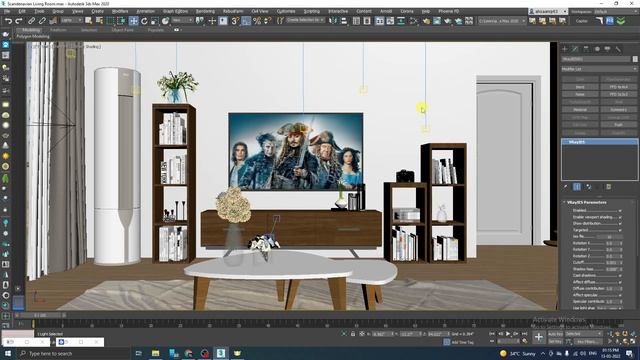
Task: Click the Auto Key button
Action: [x=555, y=334]
